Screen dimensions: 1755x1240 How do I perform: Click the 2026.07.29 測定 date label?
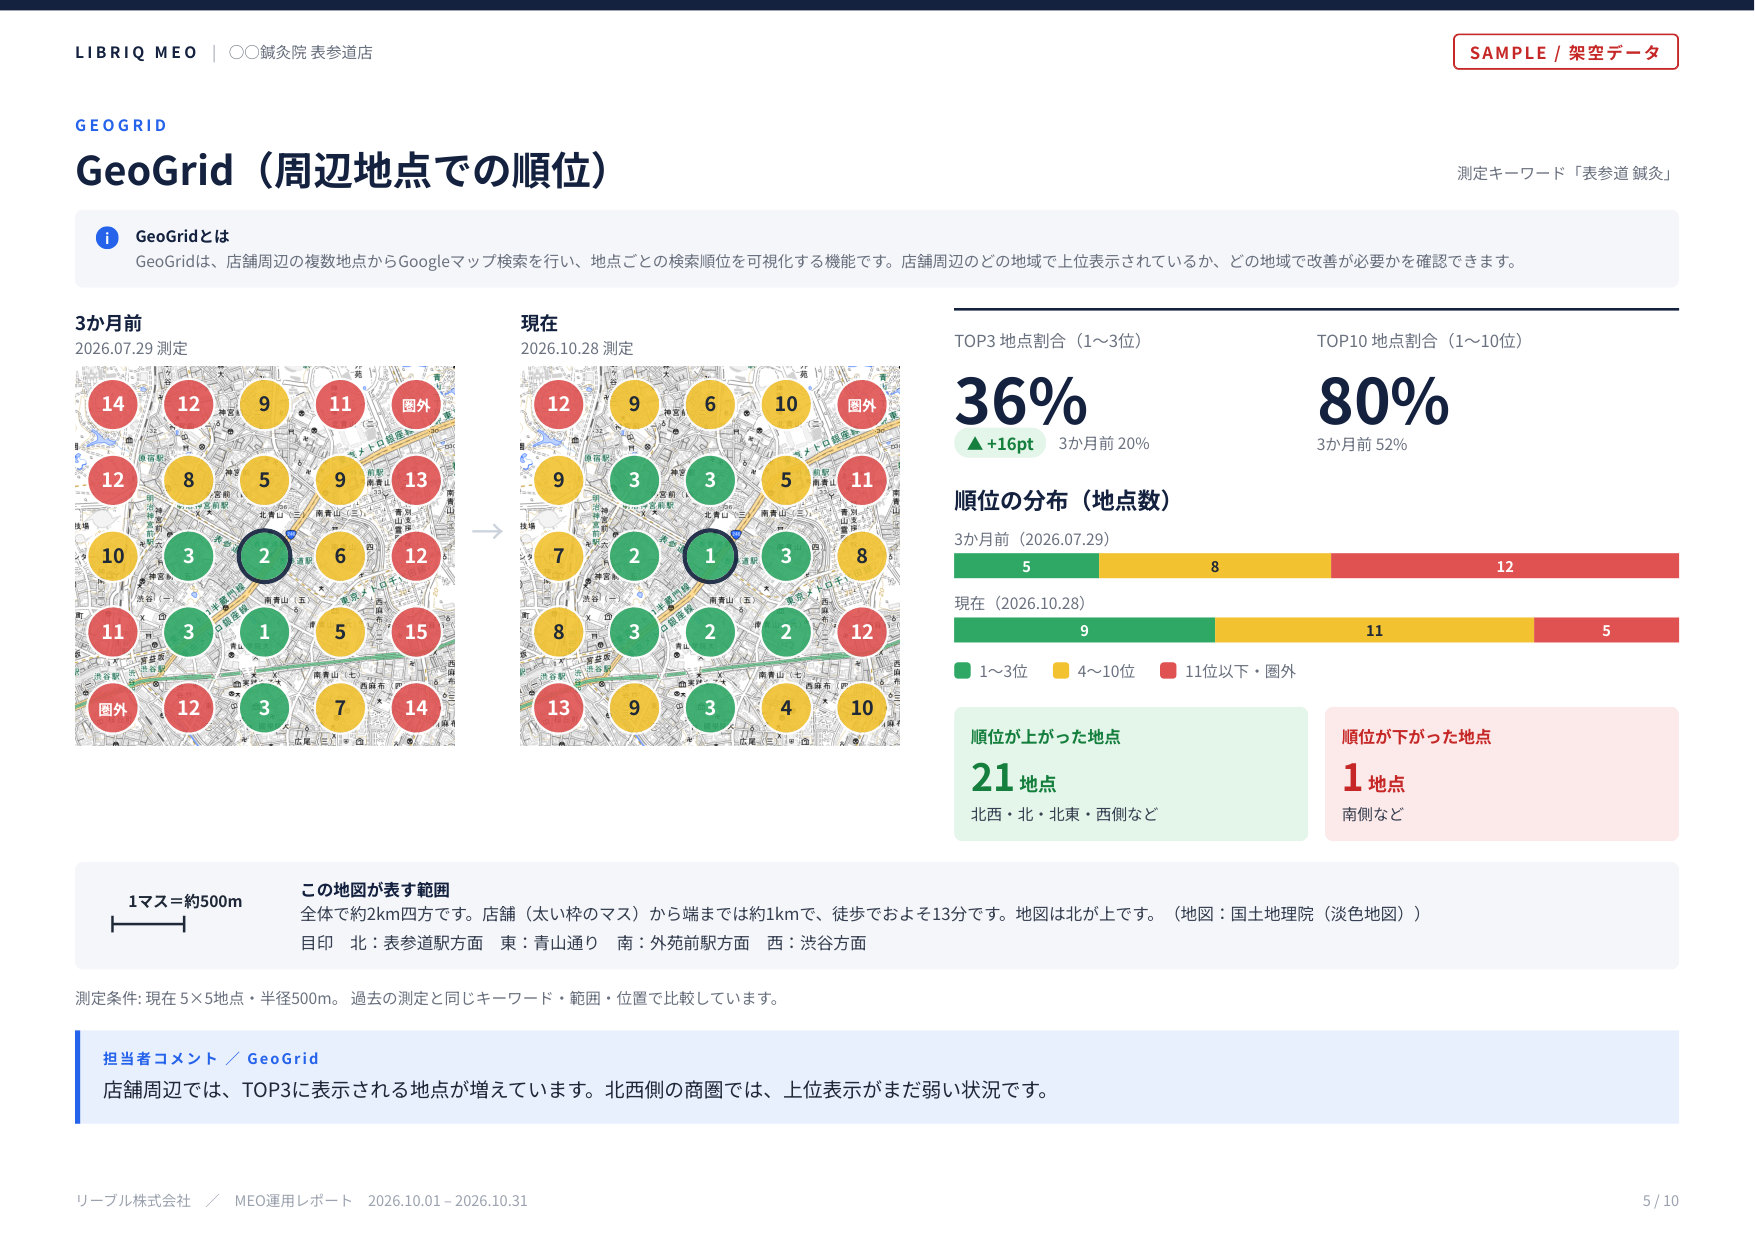[131, 348]
